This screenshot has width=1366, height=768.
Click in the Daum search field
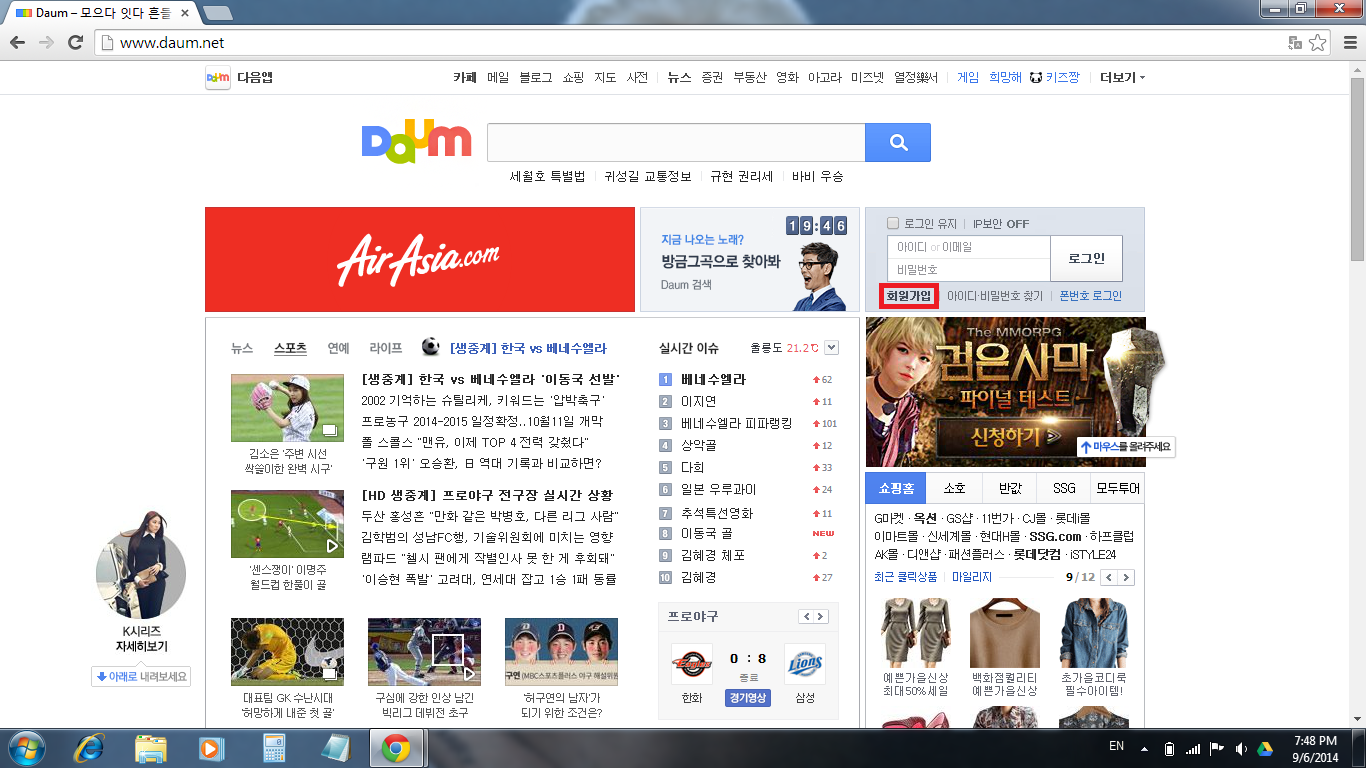[x=676, y=142]
